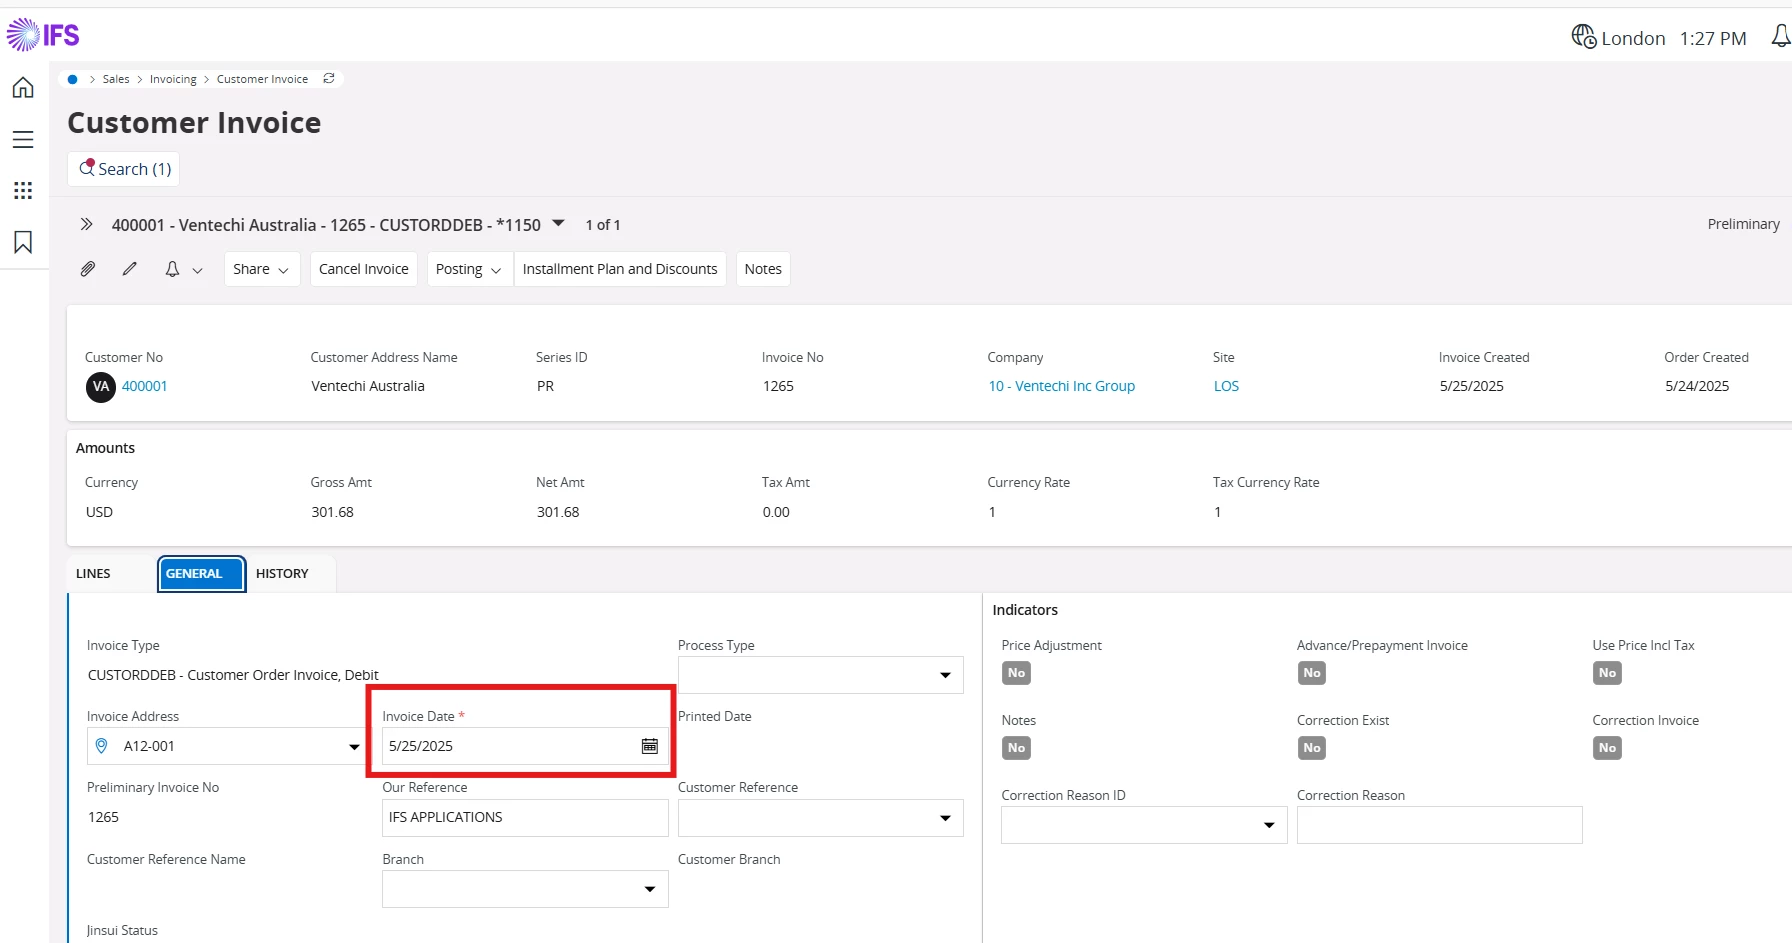
Task: Open the Invoice Address dropdown
Action: pos(354,746)
